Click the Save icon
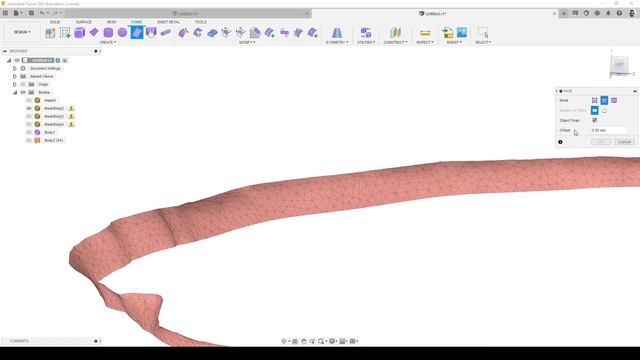The height and width of the screenshot is (360, 640). [x=31, y=13]
